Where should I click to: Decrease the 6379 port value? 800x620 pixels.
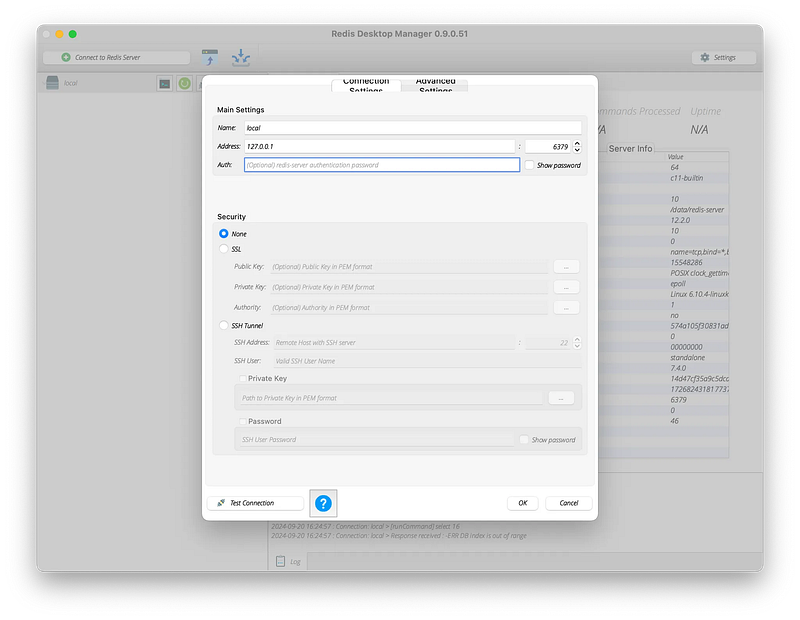(577, 150)
